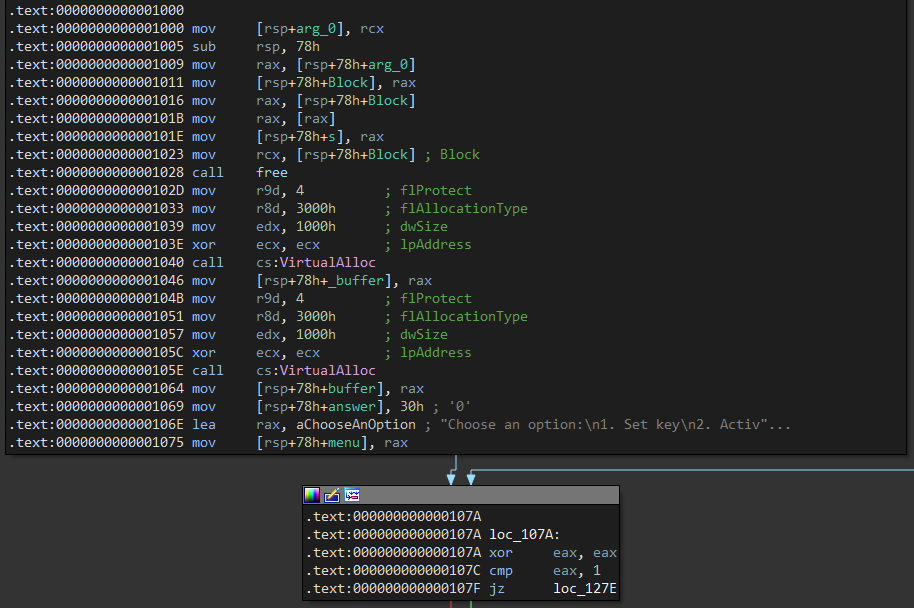Click the 's' variable at address 101E
The height and width of the screenshot is (608, 914).
click(x=332, y=136)
